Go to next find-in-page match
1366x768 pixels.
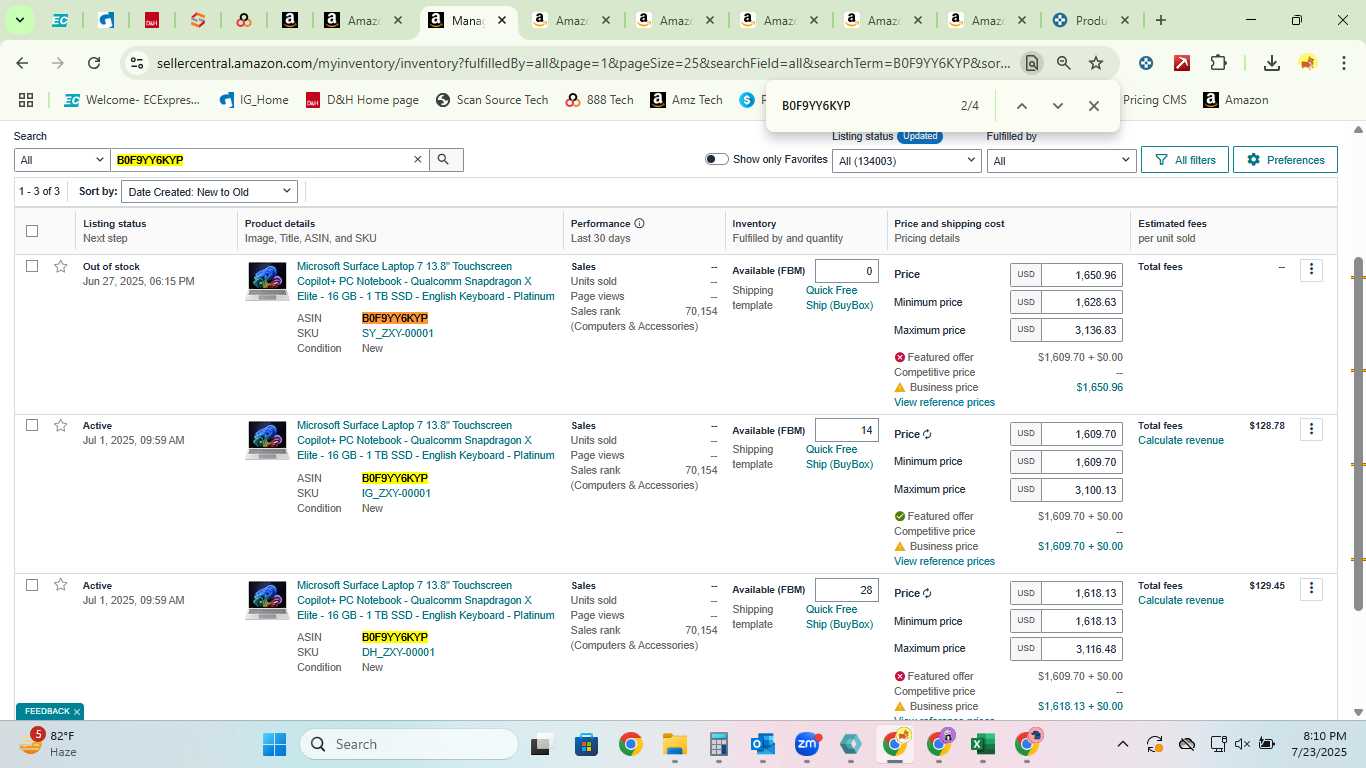[x=1057, y=106]
